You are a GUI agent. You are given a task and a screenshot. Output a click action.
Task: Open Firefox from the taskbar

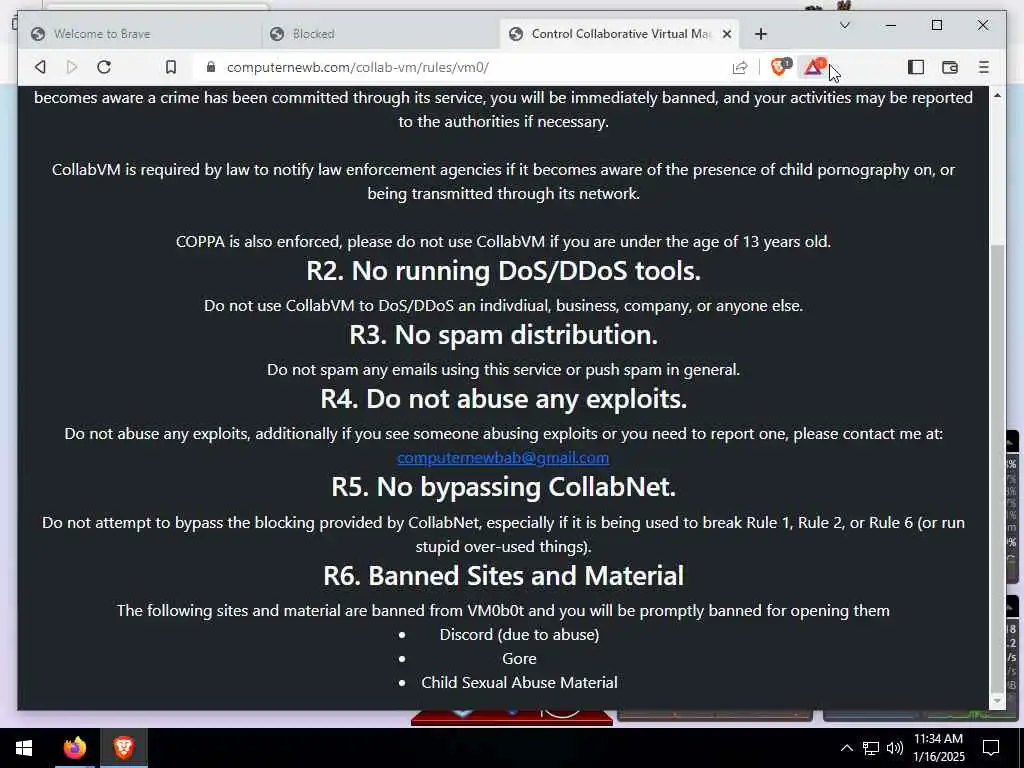tap(74, 748)
